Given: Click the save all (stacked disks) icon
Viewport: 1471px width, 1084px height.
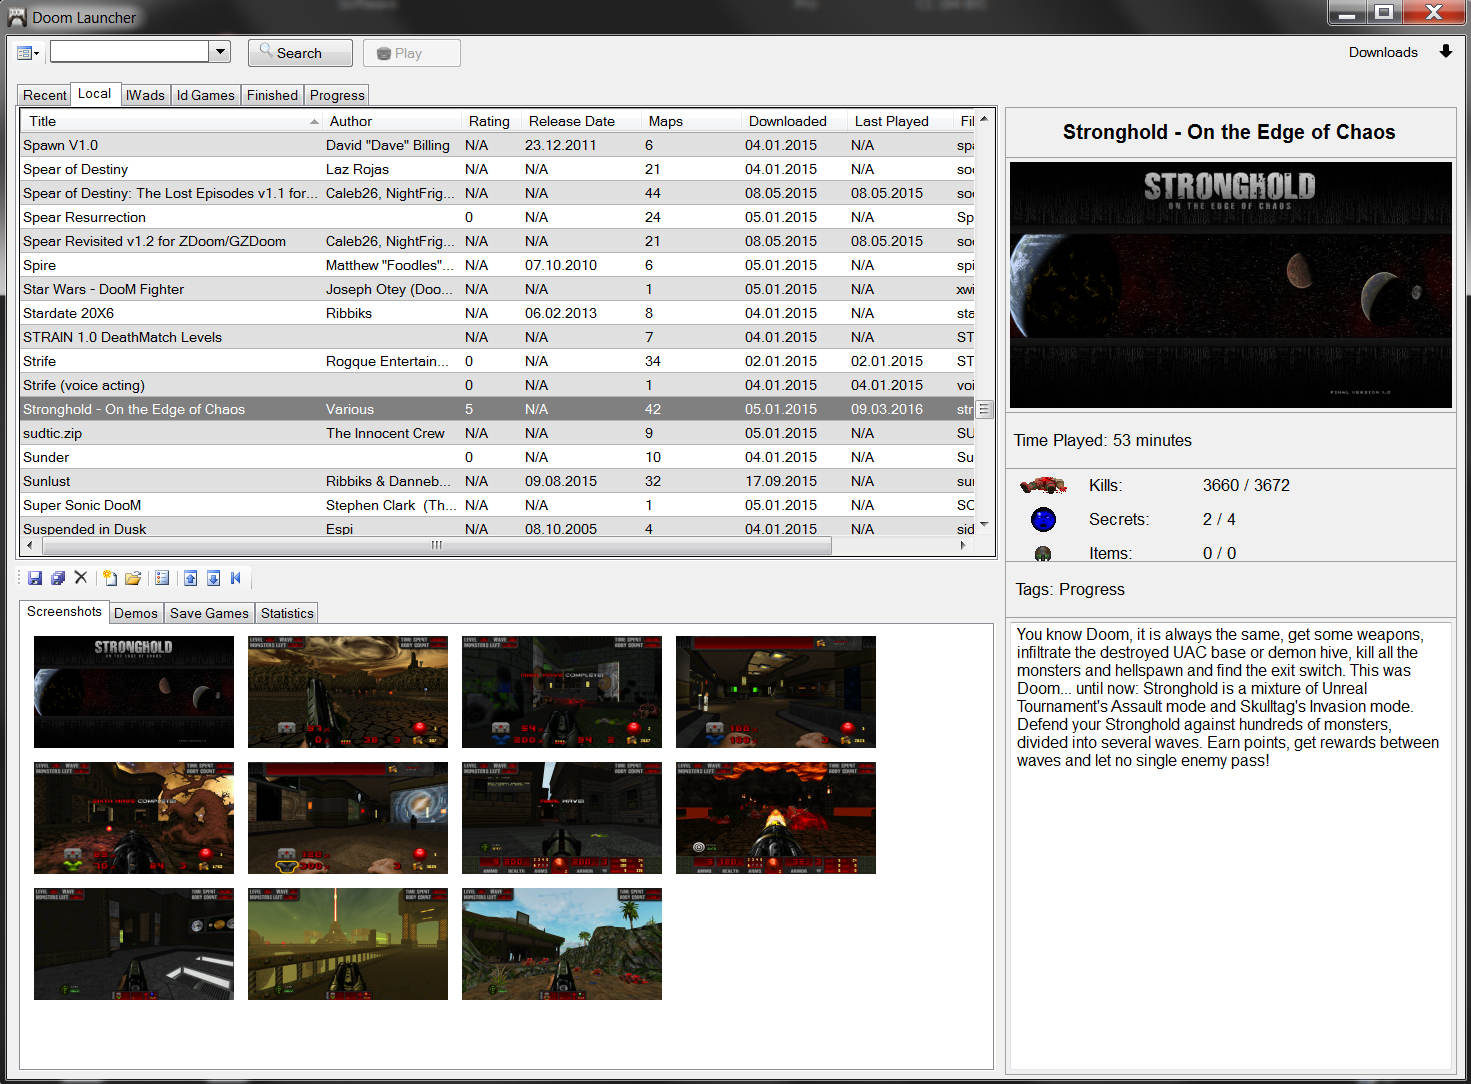Looking at the screenshot, I should coord(58,578).
